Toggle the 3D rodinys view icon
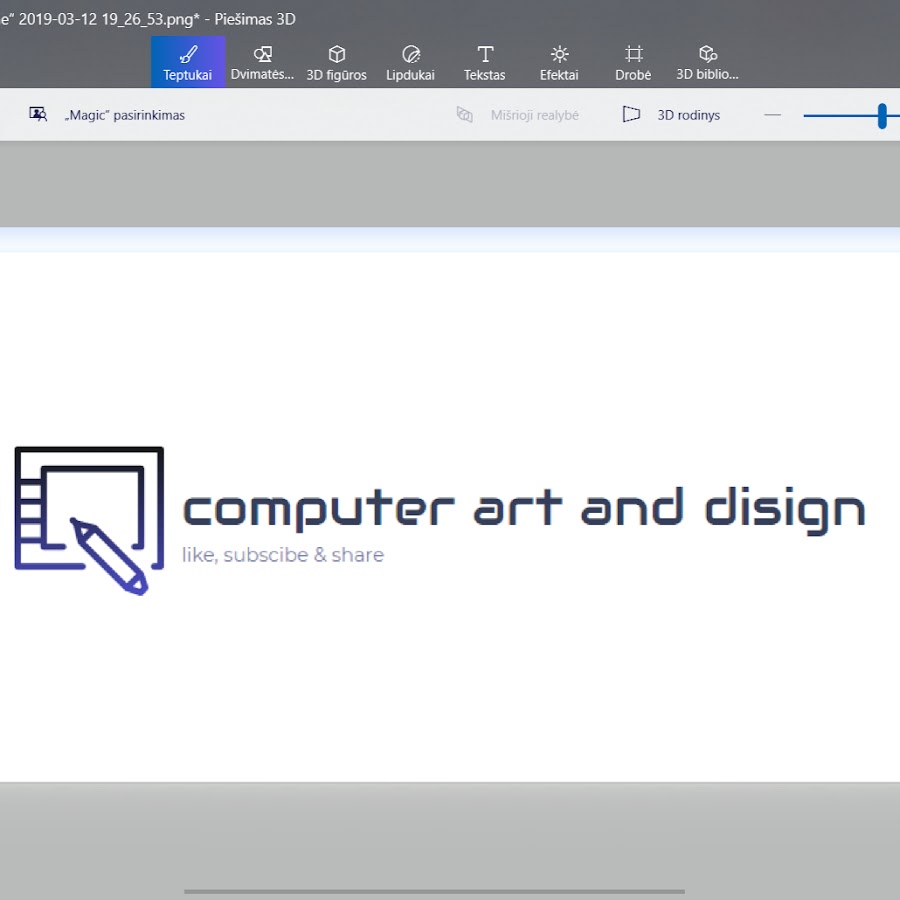The width and height of the screenshot is (900, 900). 631,114
